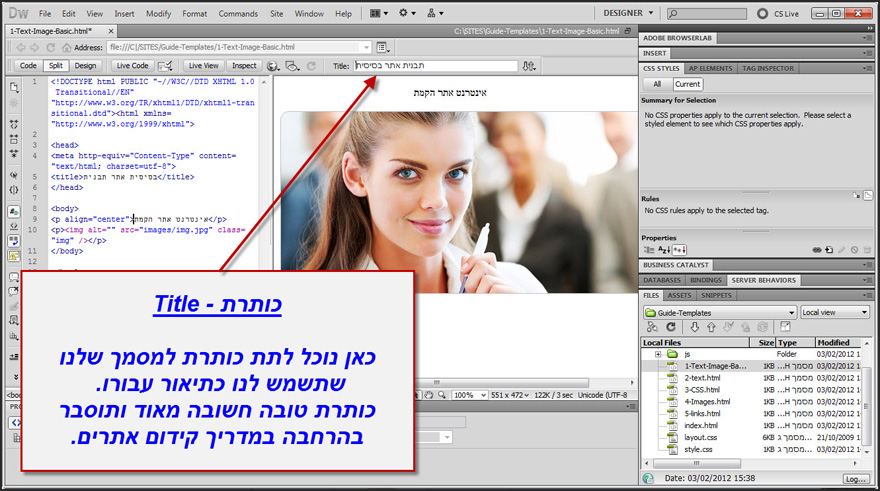Click CS Live circle icon
Viewport: 880px width, 491px height.
[762, 13]
